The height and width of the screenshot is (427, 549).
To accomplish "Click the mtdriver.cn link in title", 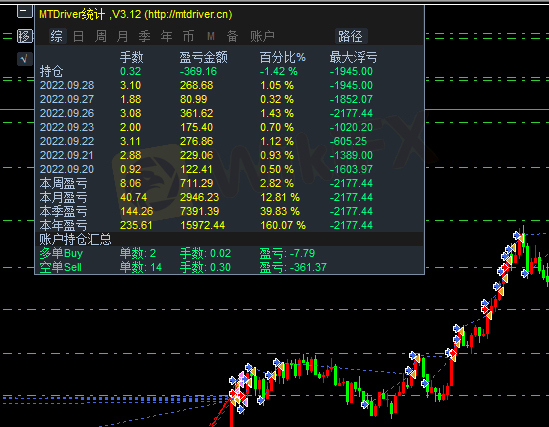I will (x=189, y=14).
